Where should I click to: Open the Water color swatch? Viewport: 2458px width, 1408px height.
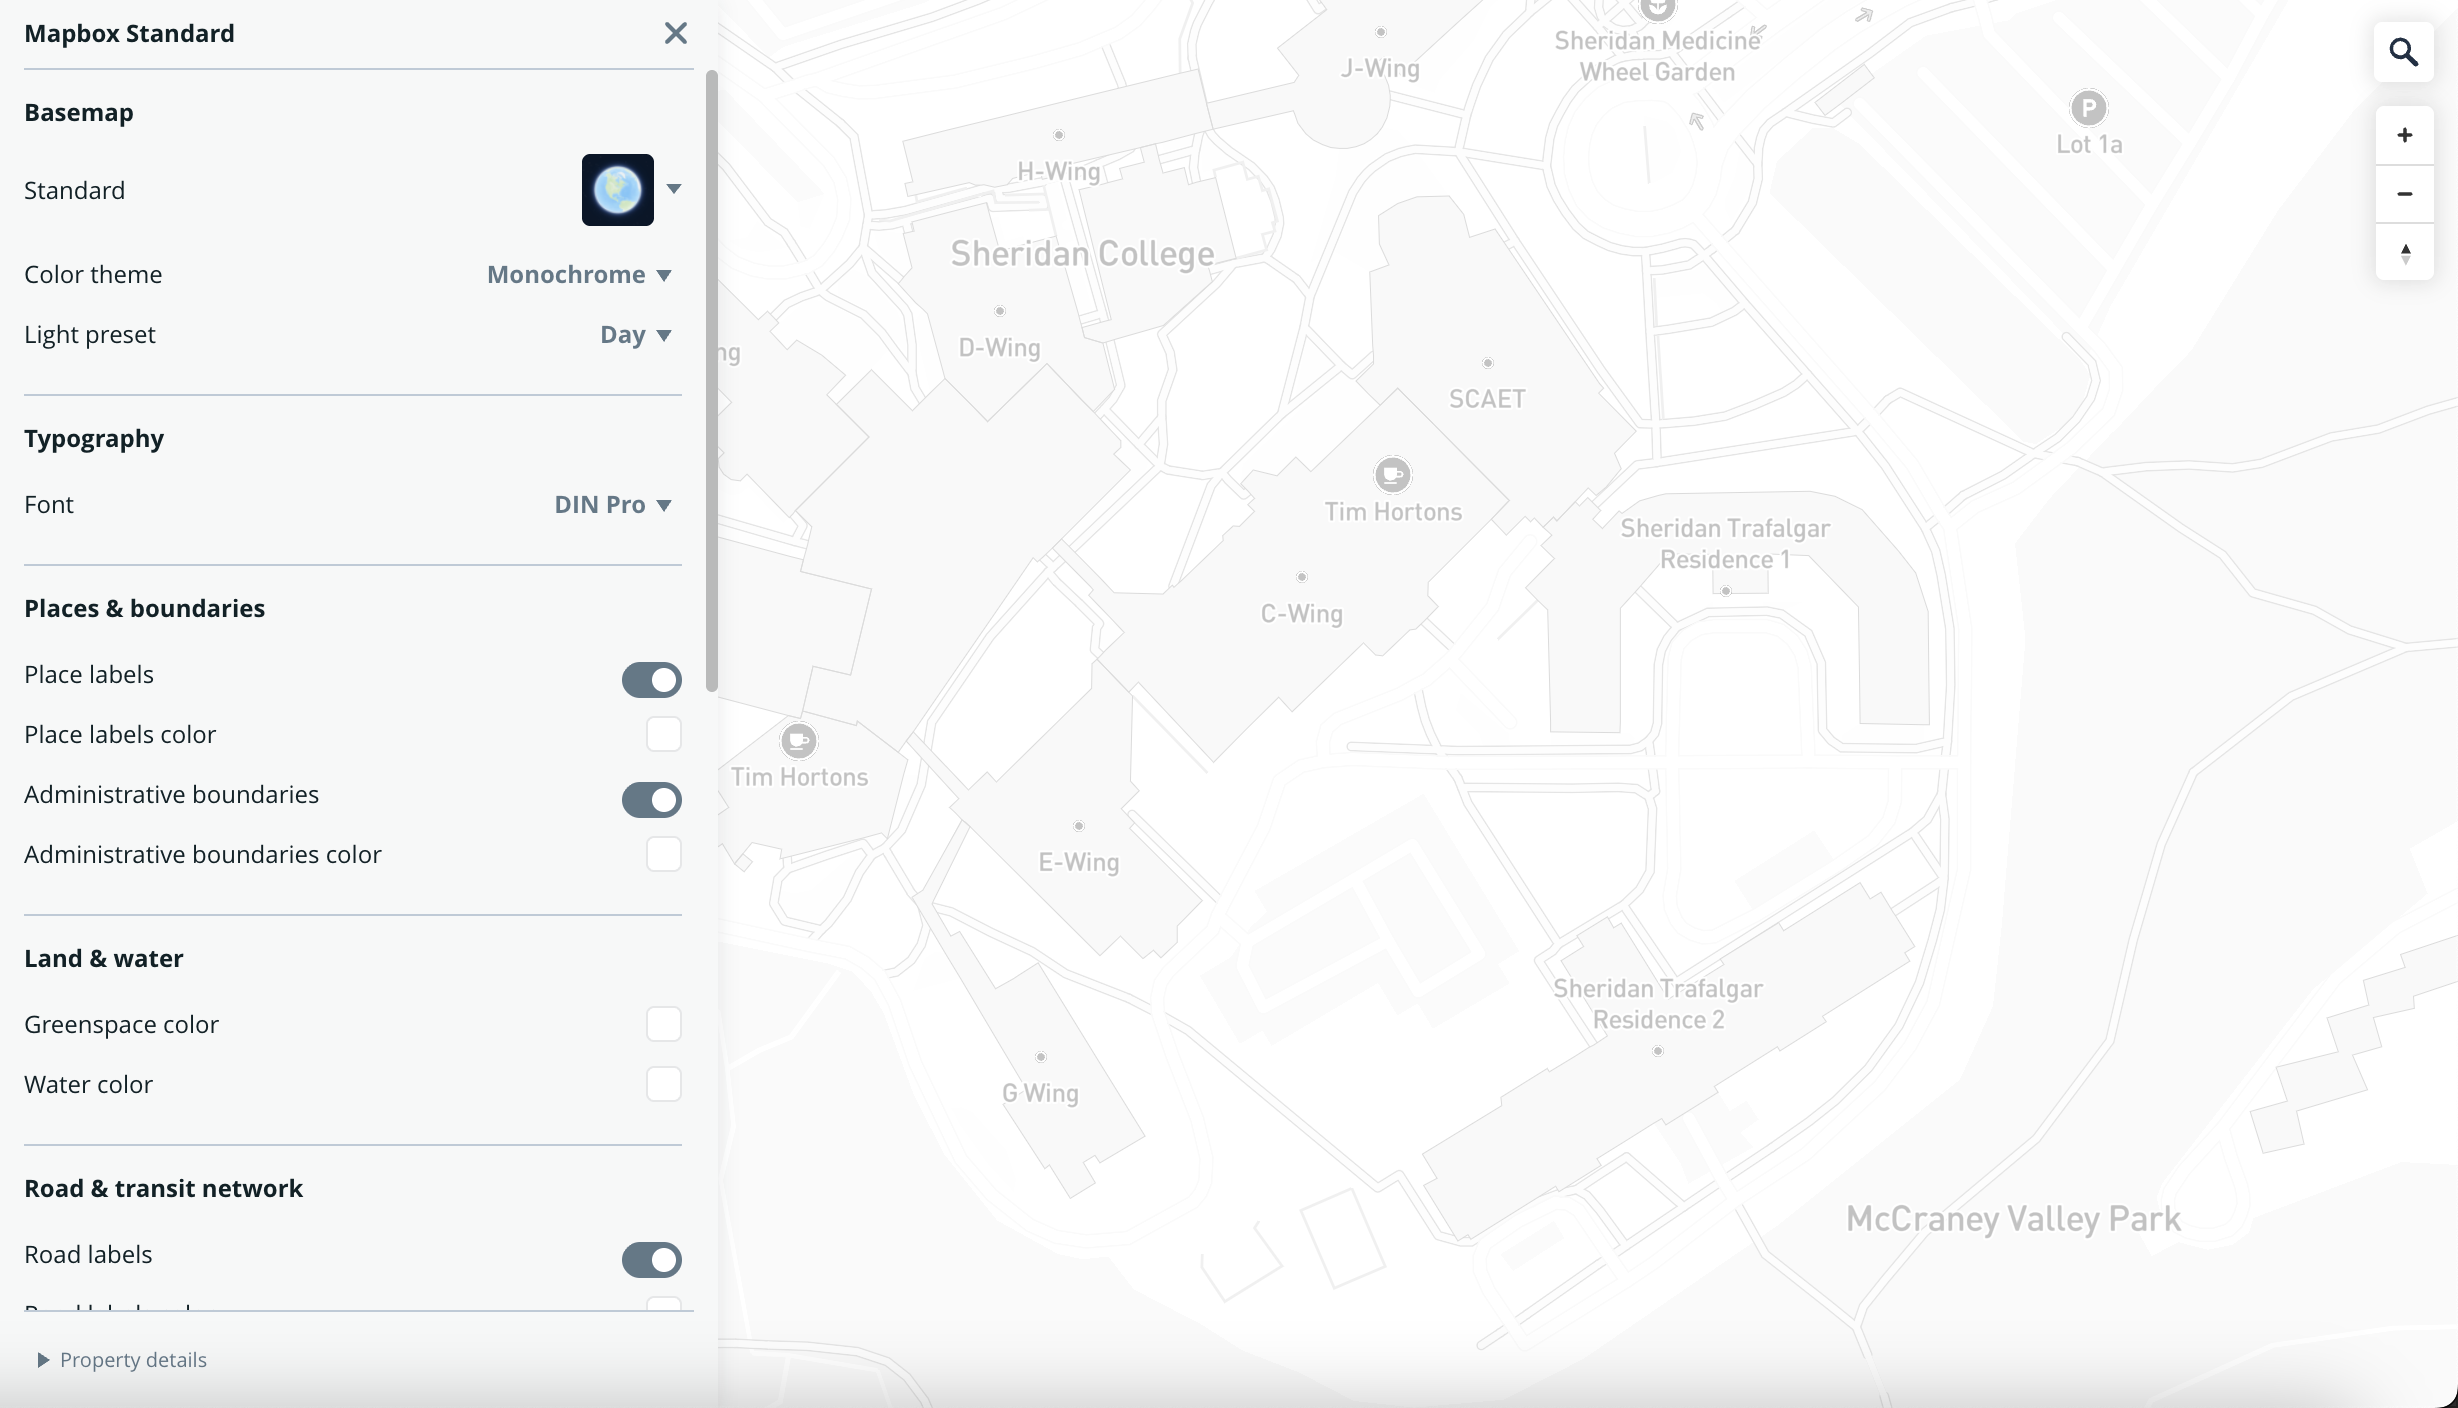click(x=663, y=1084)
